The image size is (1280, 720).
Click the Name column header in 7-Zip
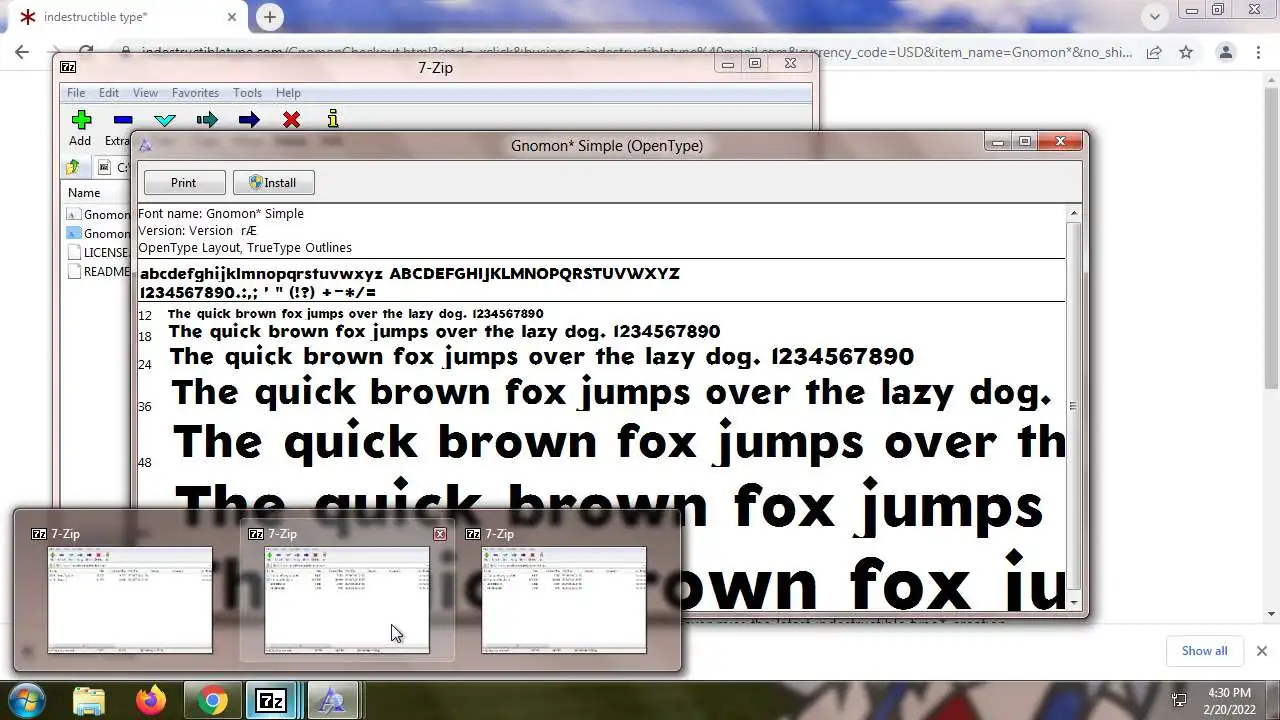pyautogui.click(x=84, y=193)
